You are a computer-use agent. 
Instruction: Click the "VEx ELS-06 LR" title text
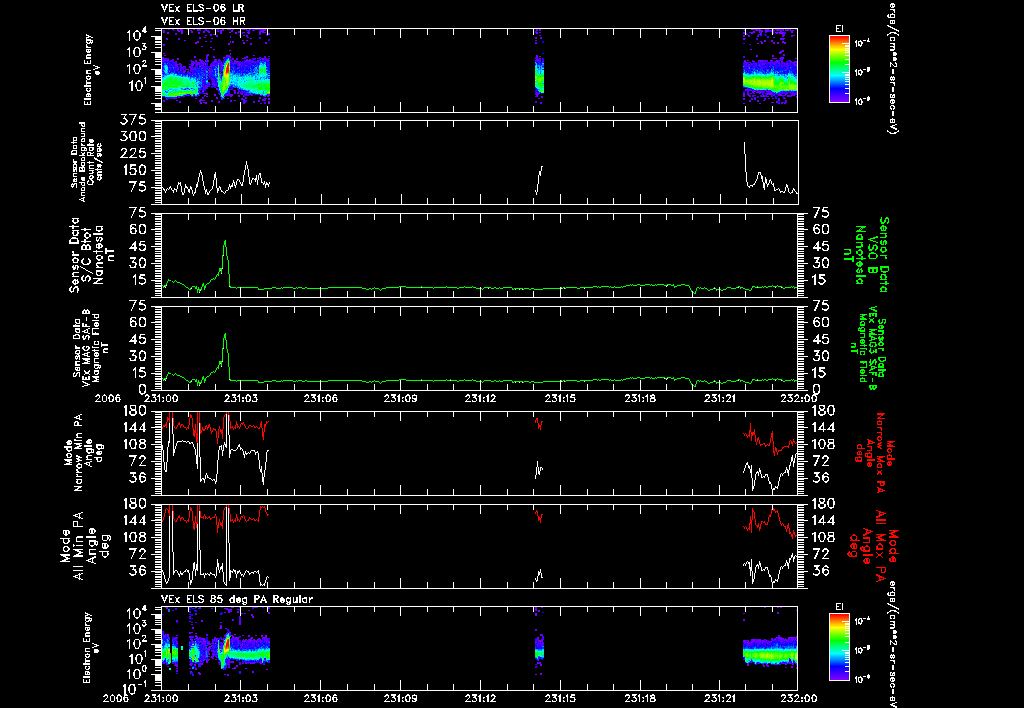coord(202,8)
